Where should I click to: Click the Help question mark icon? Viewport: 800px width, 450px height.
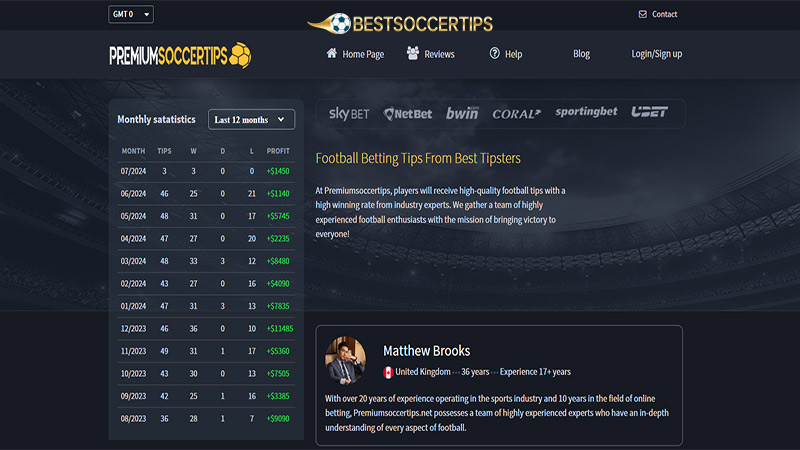pos(494,53)
